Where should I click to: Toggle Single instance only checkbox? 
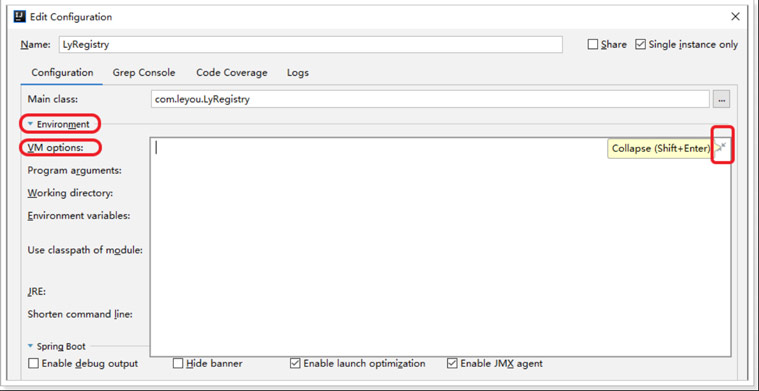640,45
